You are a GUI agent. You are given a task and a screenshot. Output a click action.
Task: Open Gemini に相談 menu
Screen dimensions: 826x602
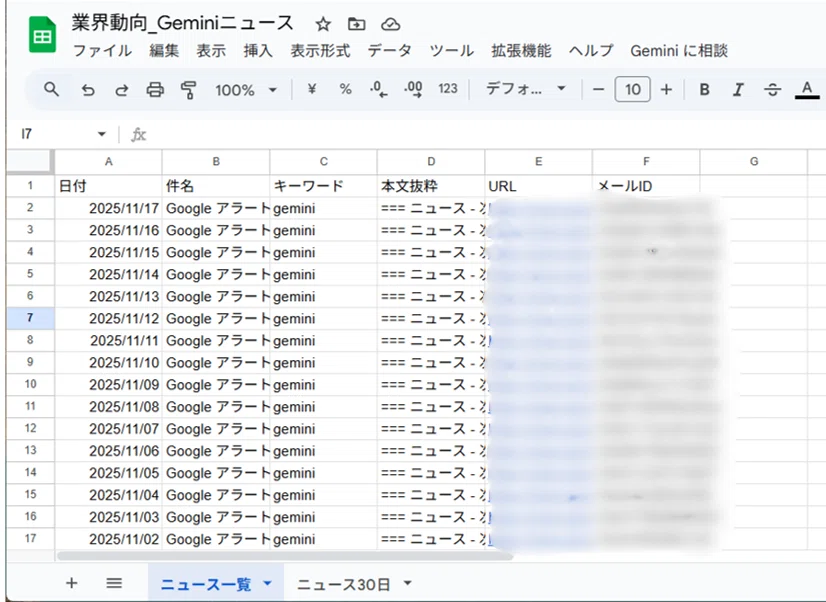click(679, 51)
